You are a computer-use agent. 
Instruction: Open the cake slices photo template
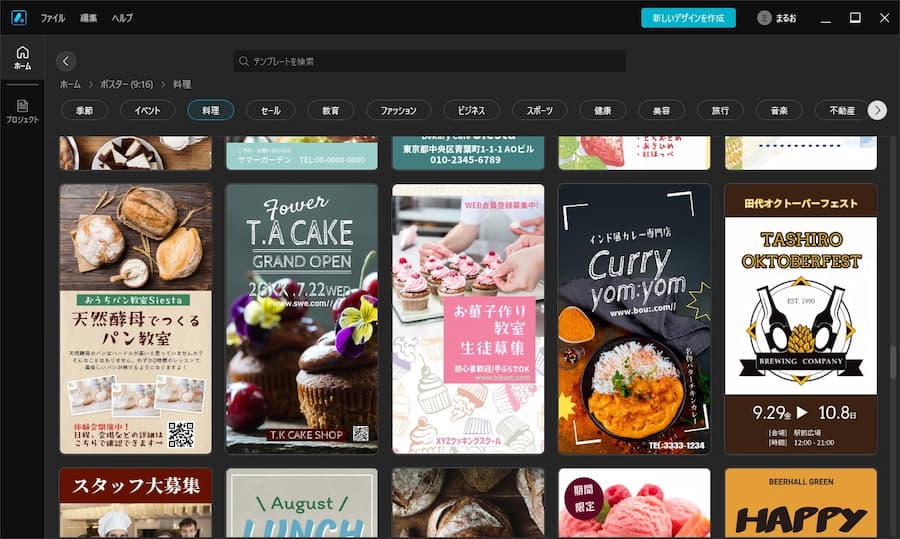(x=135, y=153)
